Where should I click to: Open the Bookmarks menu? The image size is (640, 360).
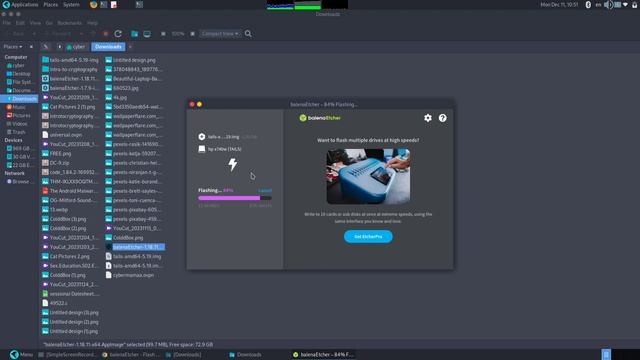point(69,23)
